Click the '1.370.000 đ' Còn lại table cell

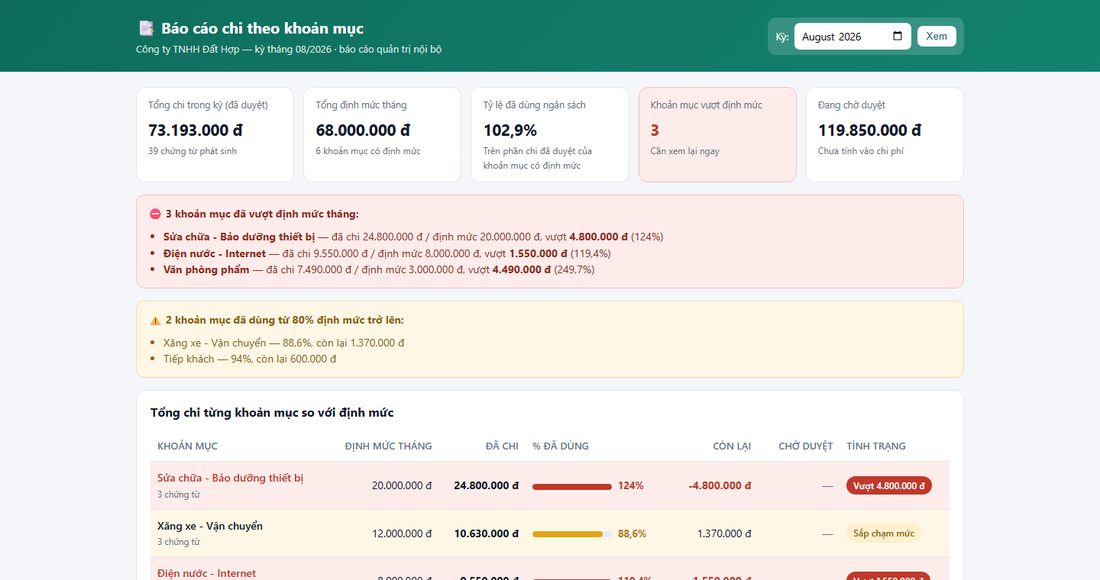pos(724,534)
